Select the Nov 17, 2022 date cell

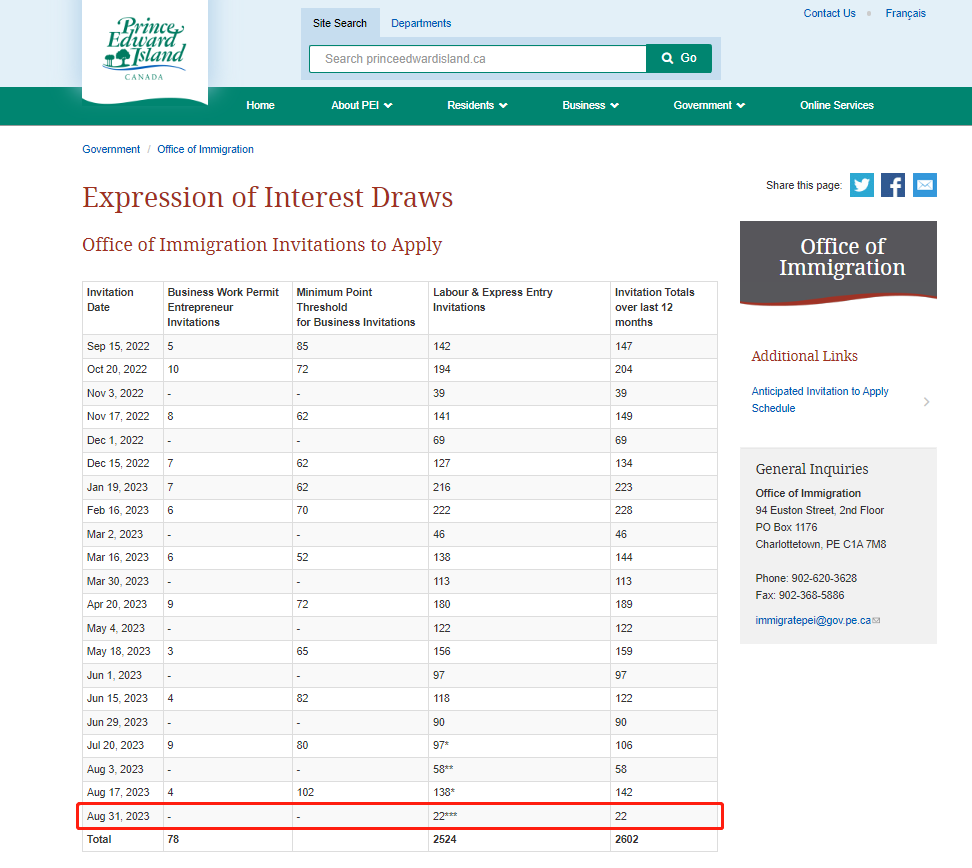[x=123, y=417]
